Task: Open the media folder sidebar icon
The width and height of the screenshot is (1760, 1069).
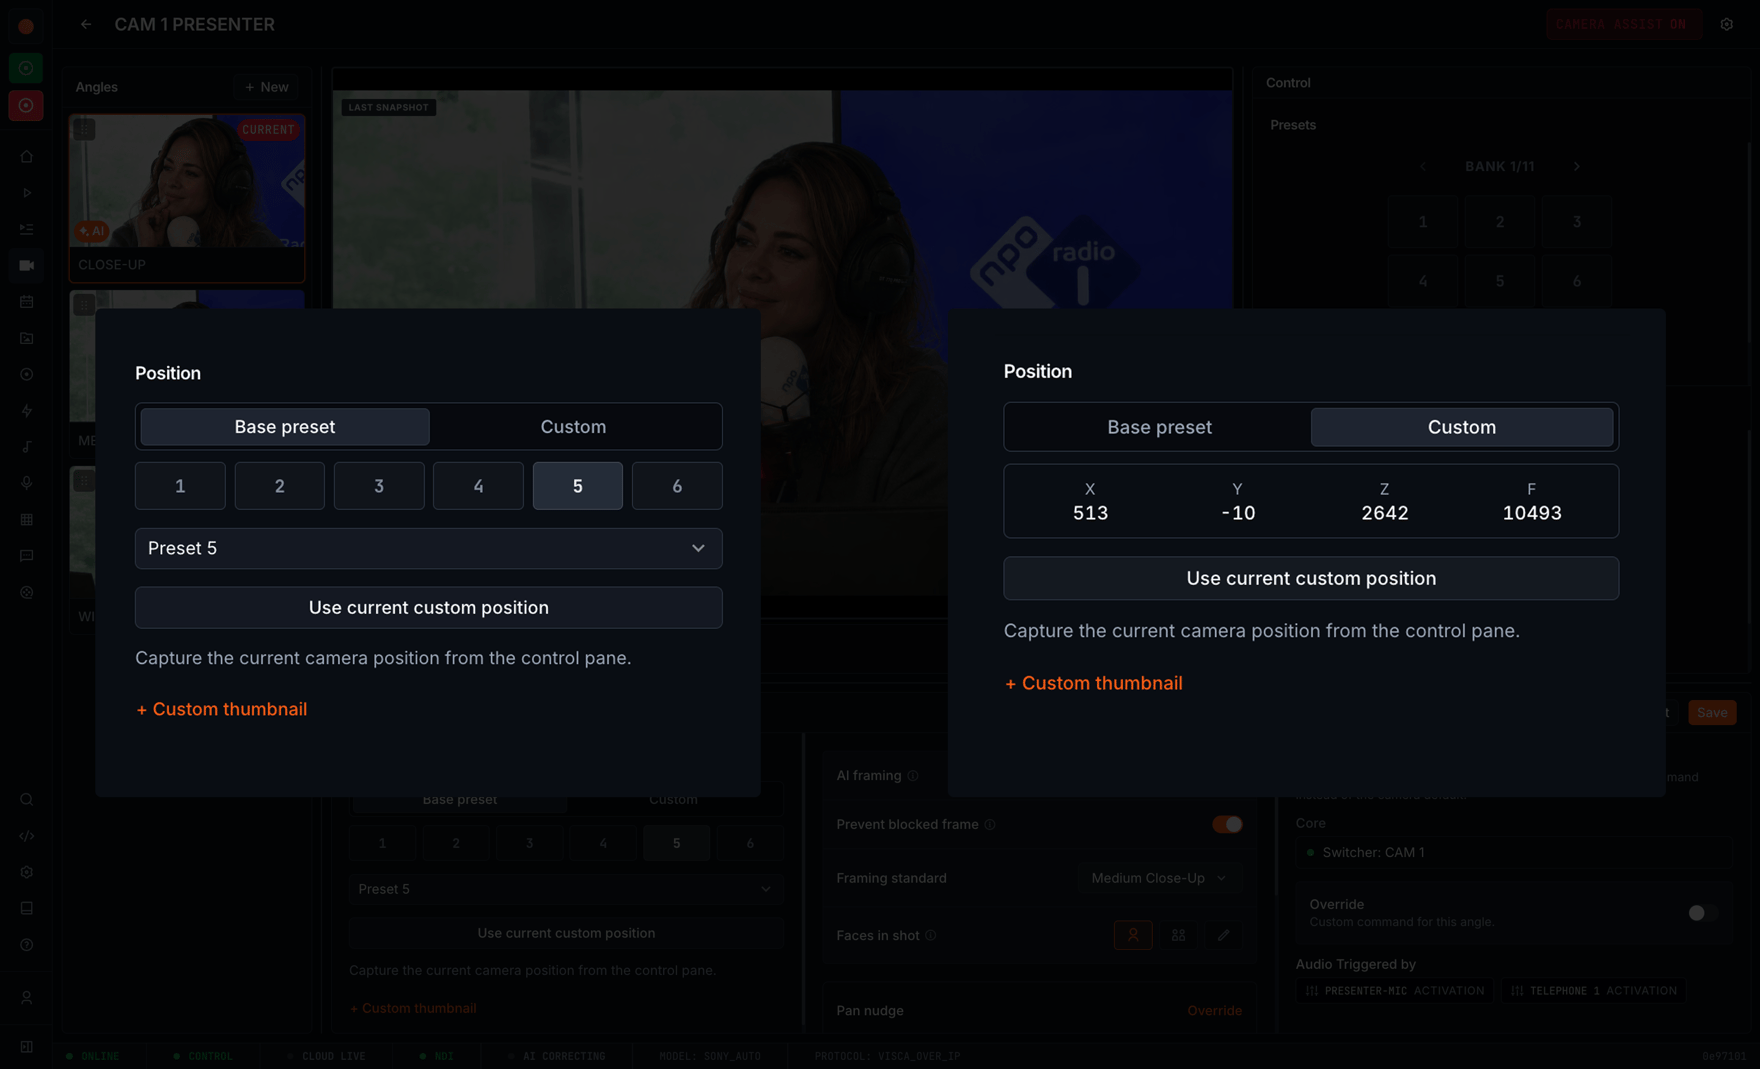Action: 27,338
